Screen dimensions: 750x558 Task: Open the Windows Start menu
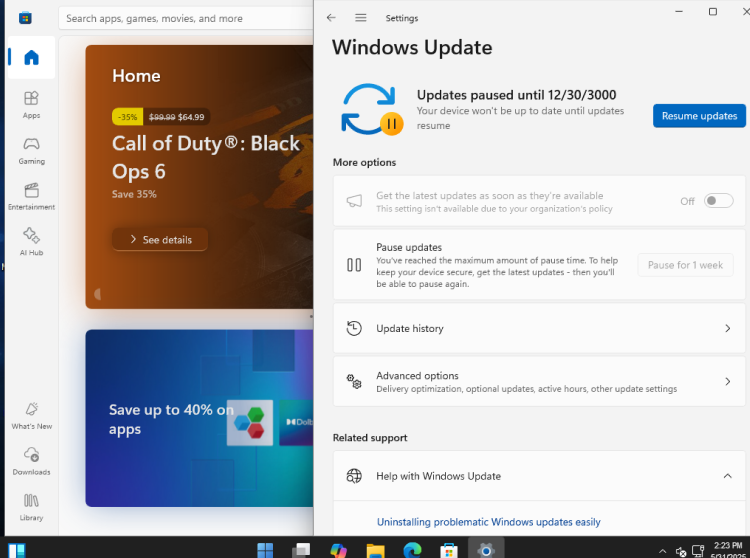point(265,550)
